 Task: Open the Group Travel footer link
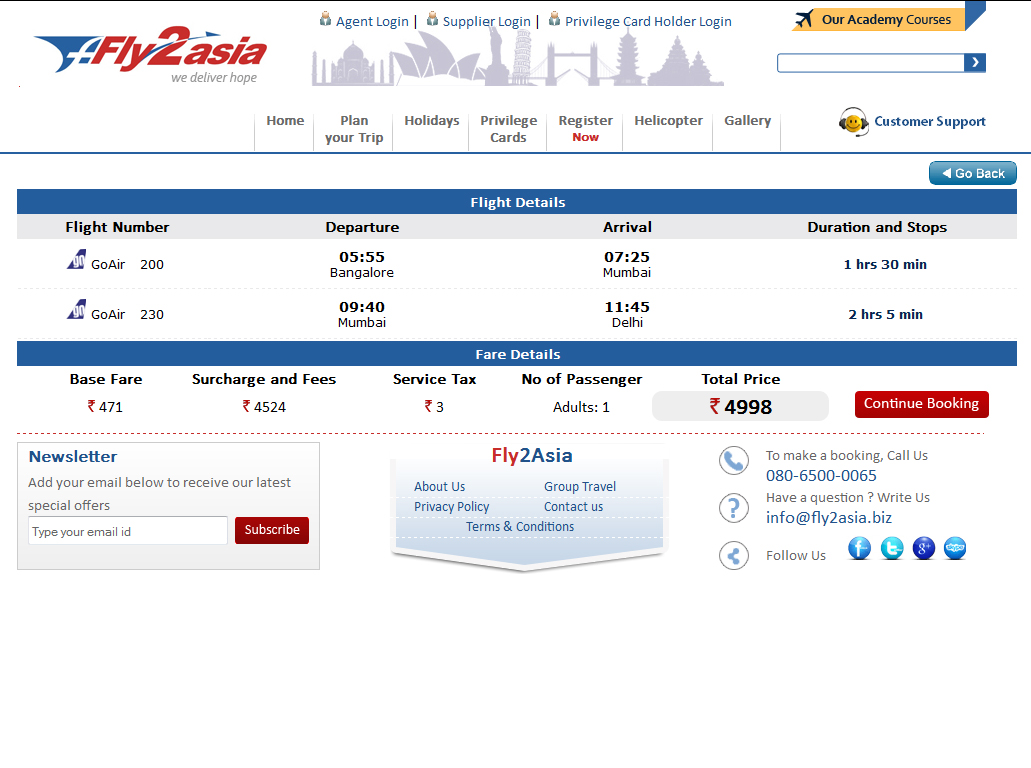(x=579, y=487)
